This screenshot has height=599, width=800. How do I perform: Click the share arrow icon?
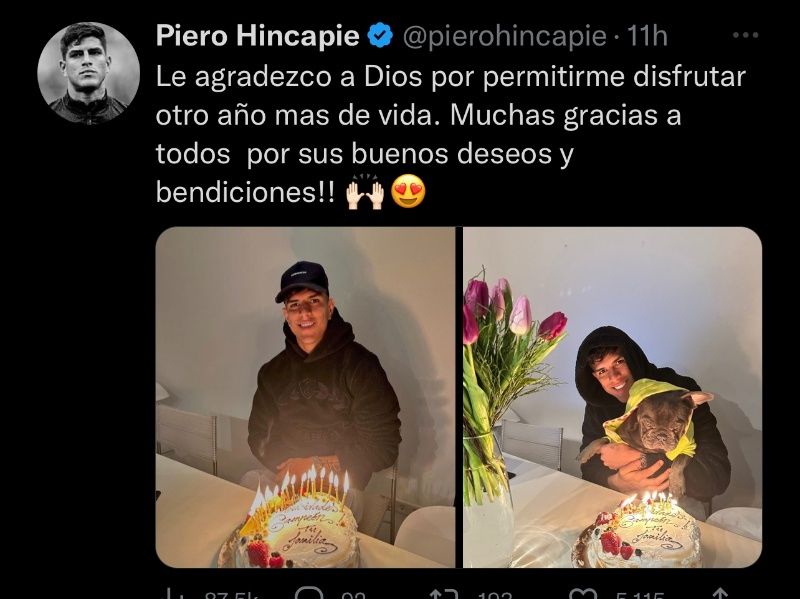click(x=719, y=594)
